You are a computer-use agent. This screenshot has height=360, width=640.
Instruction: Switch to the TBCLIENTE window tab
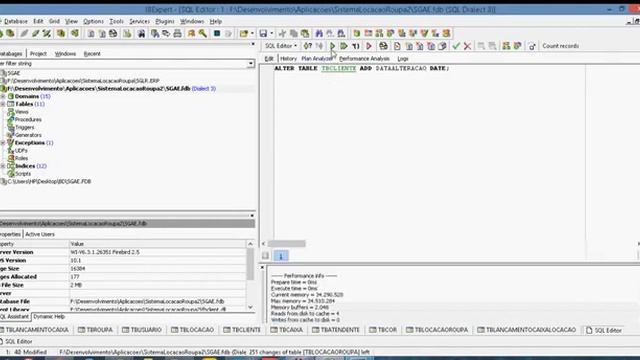pos(242,330)
